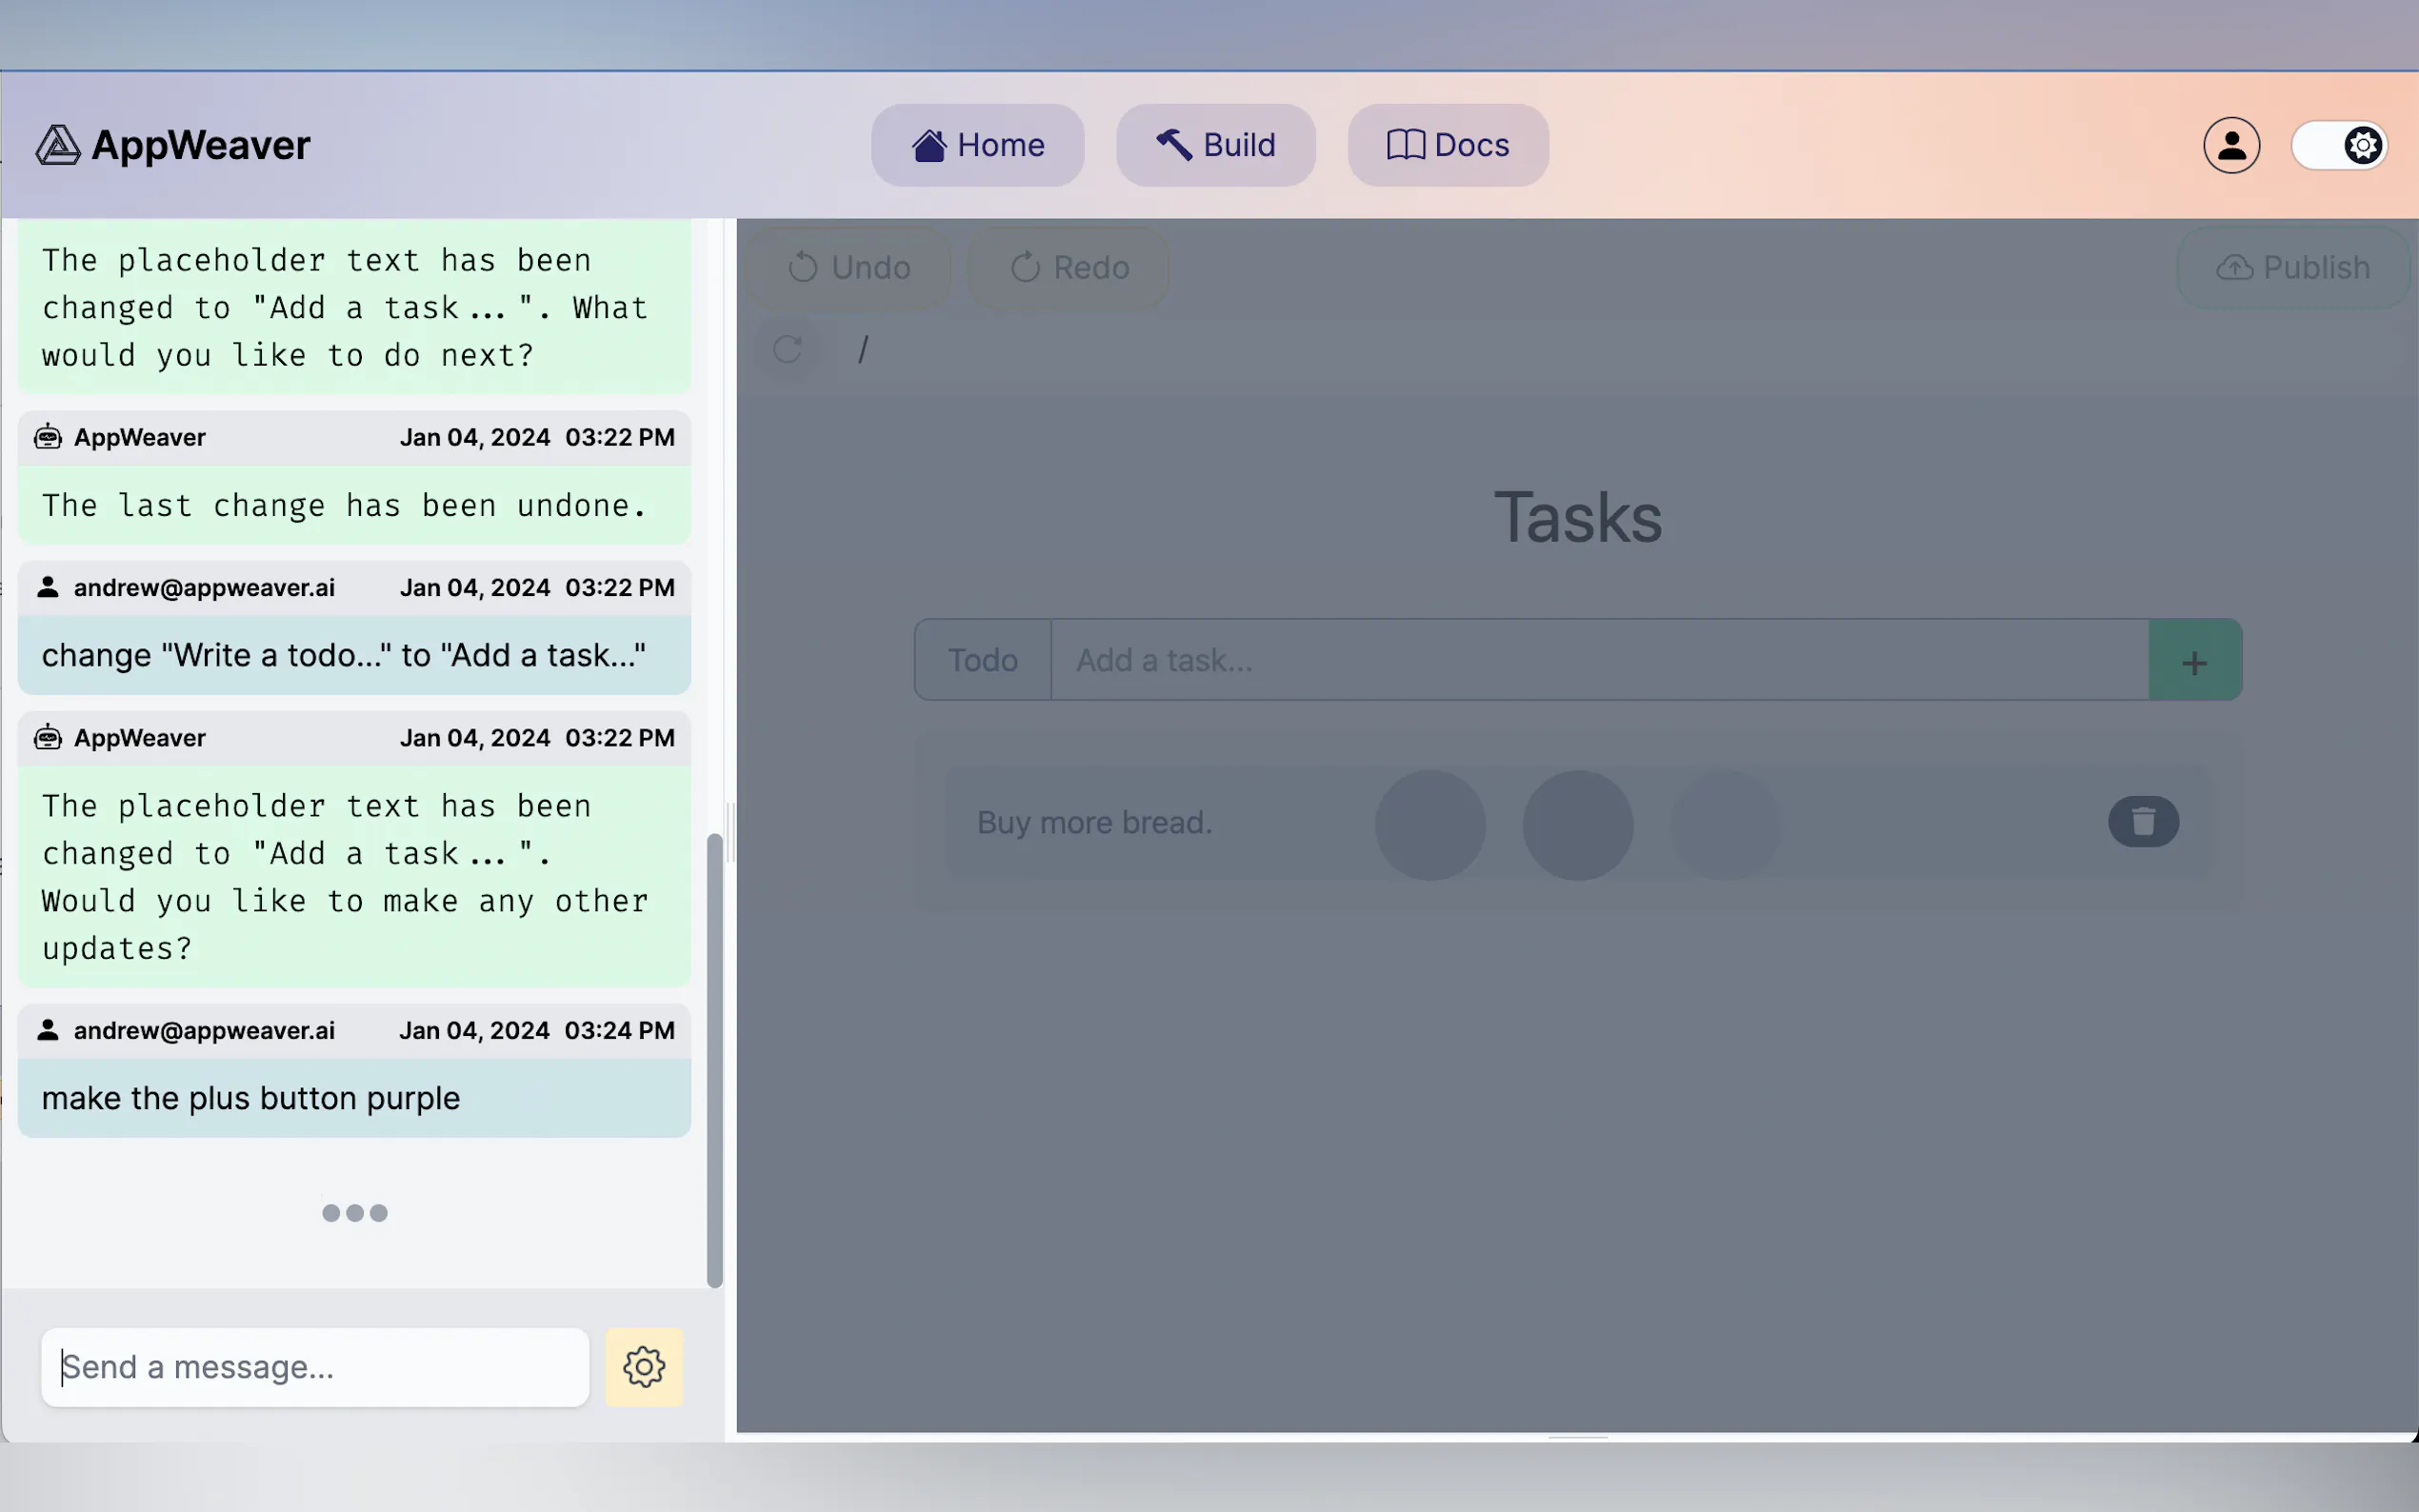Focus the 'Send a message...' input
The height and width of the screenshot is (1512, 2419).
pos(315,1367)
